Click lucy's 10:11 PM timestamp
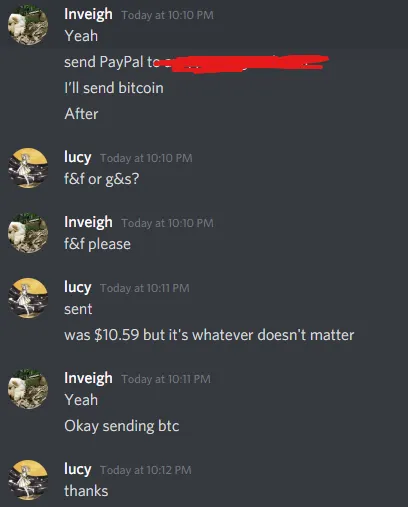Image resolution: width=408 pixels, height=507 pixels. (x=145, y=288)
